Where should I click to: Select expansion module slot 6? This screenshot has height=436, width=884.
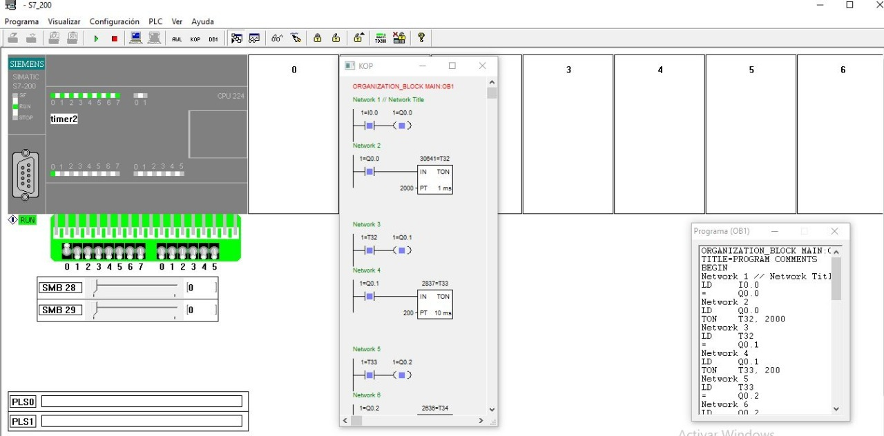pos(841,134)
